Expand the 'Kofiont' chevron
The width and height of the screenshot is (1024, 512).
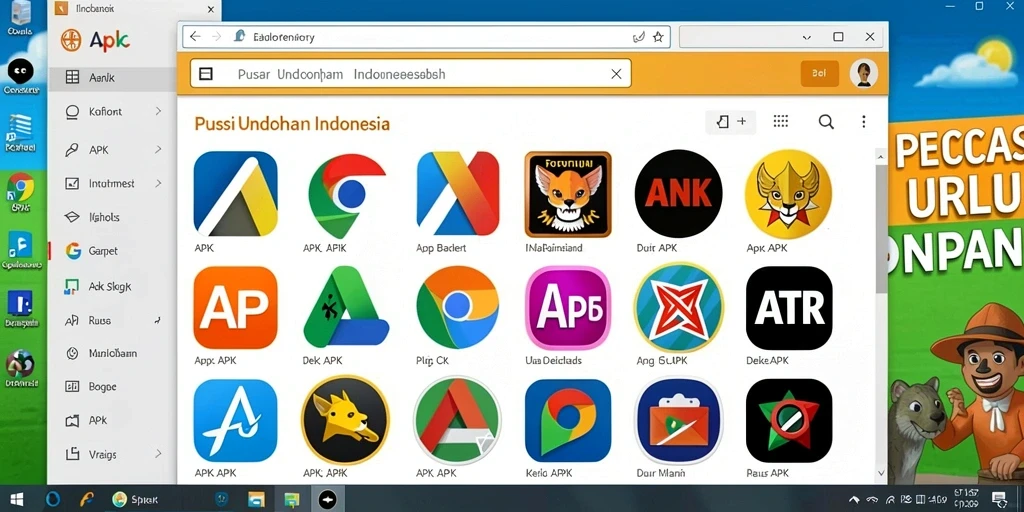coord(158,112)
